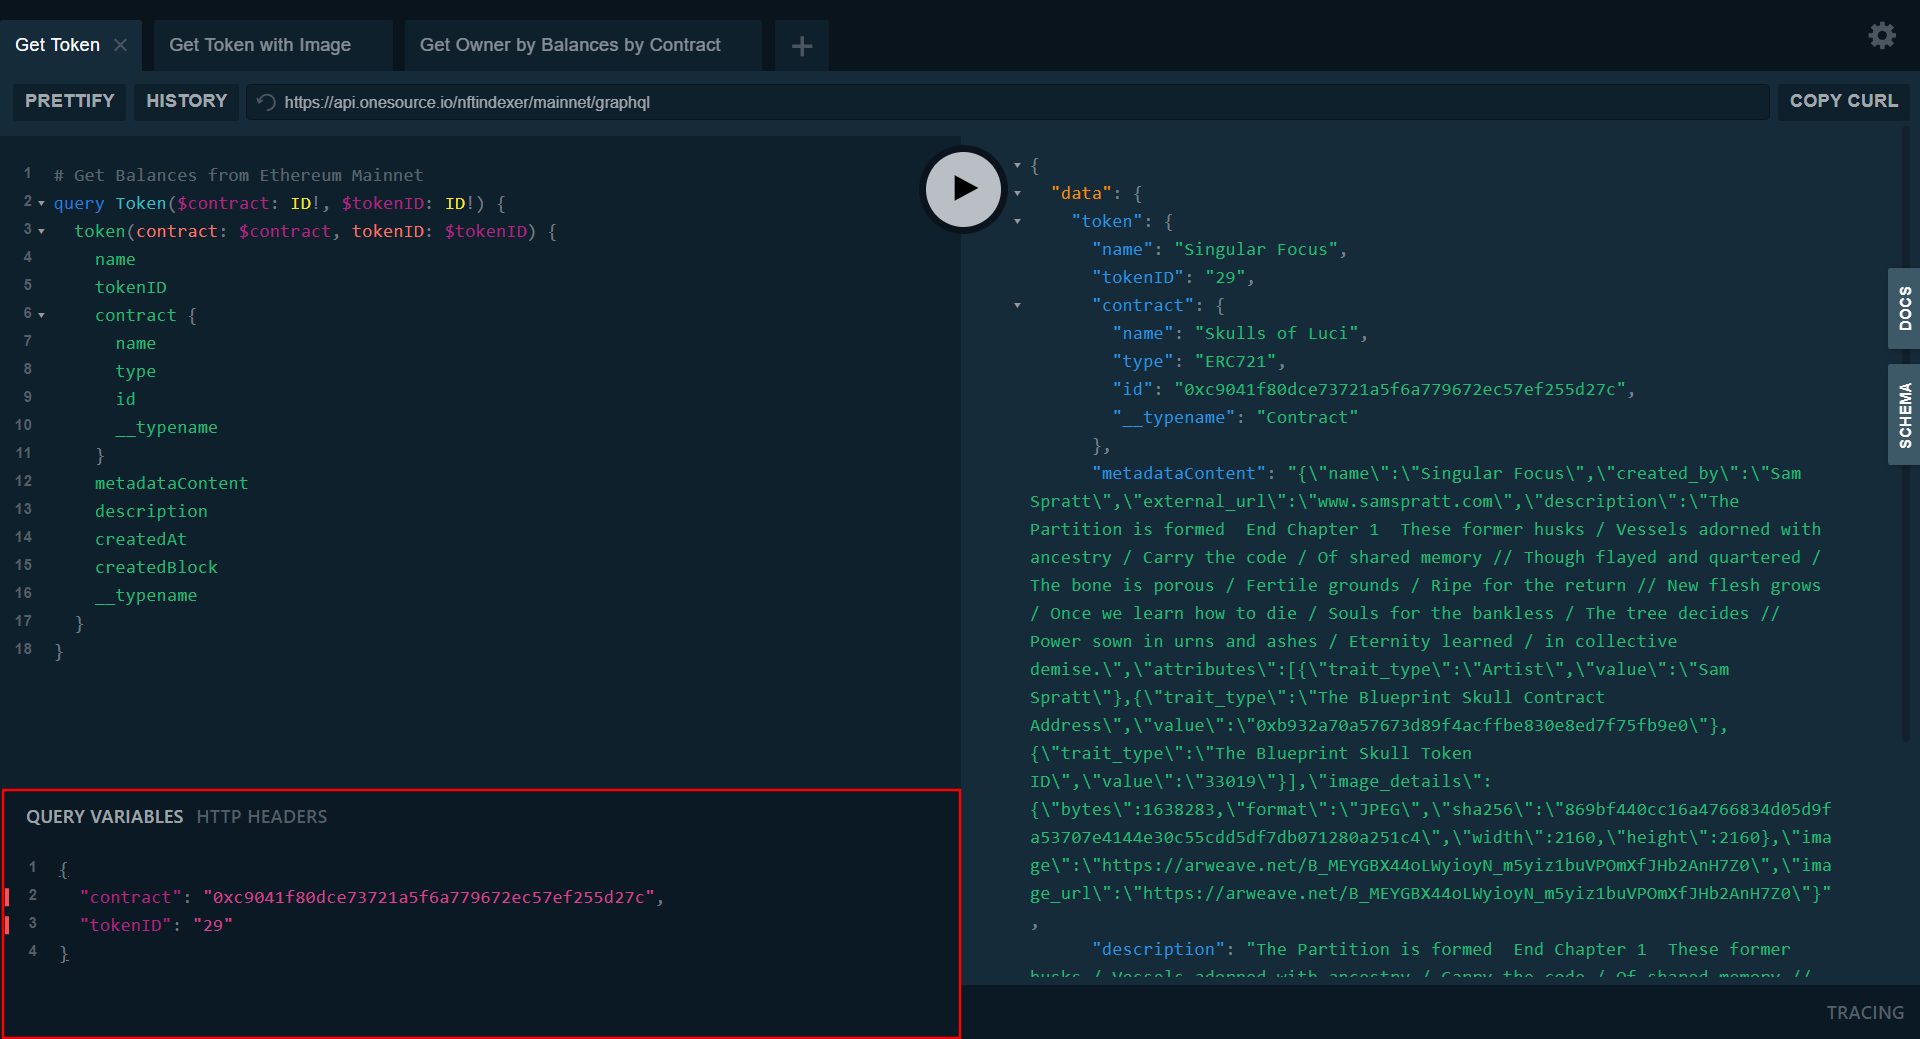
Task: Click the "Skulls of Luci" contract name value
Action: coord(1276,333)
